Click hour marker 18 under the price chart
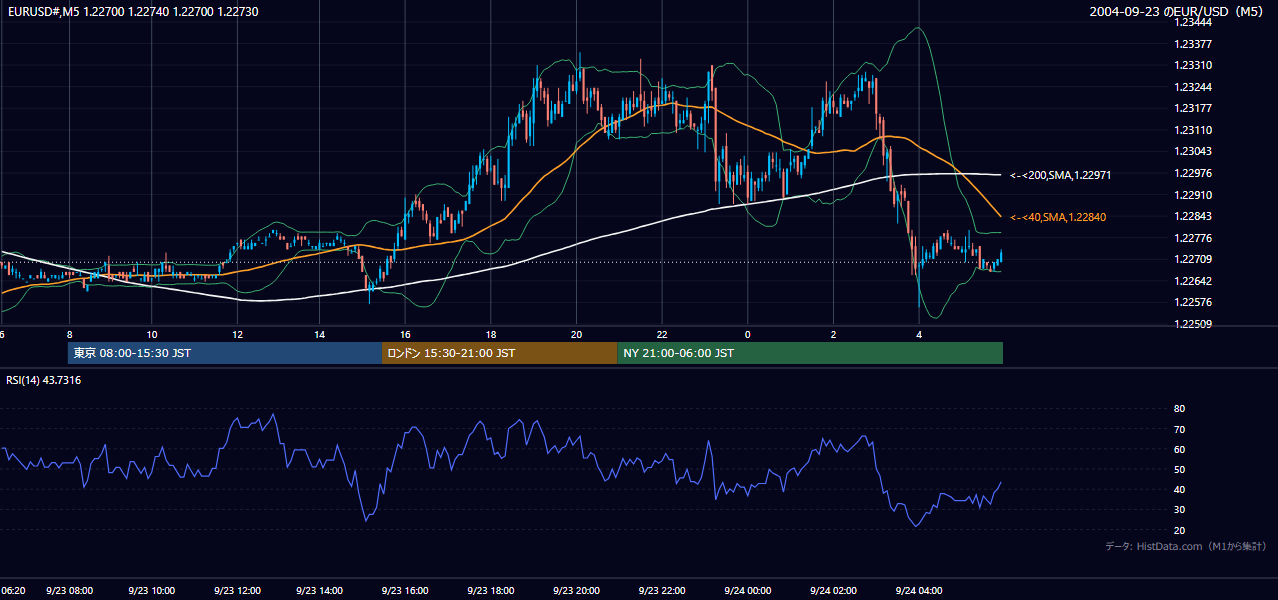The image size is (1278, 600). click(490, 335)
